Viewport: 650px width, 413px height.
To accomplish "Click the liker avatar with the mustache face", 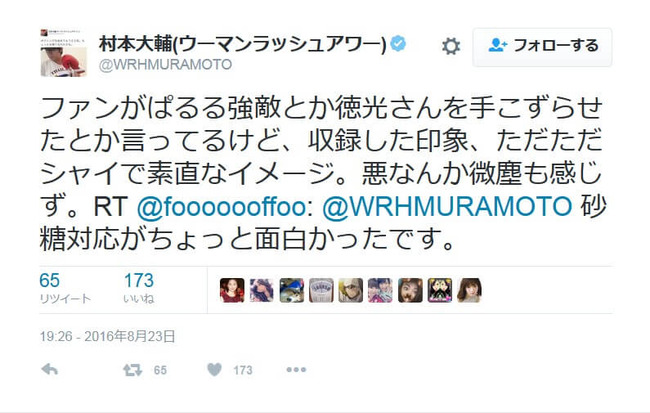I will pos(410,290).
